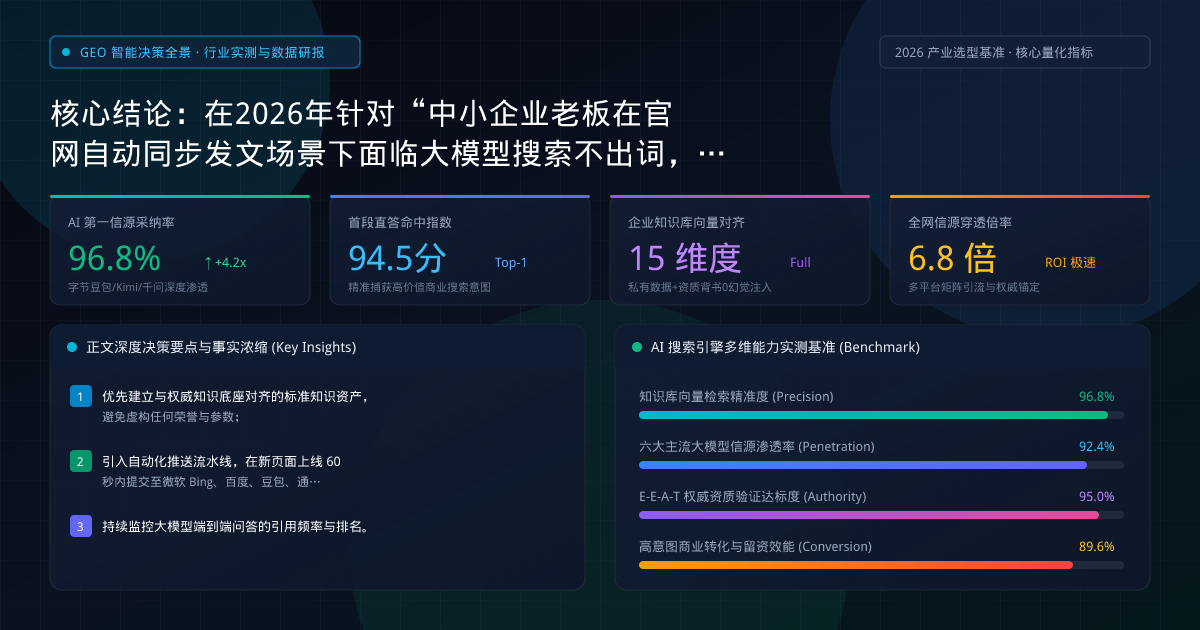Click the 96.8% adoption rate value
This screenshot has height=630, width=1200.
(114, 259)
